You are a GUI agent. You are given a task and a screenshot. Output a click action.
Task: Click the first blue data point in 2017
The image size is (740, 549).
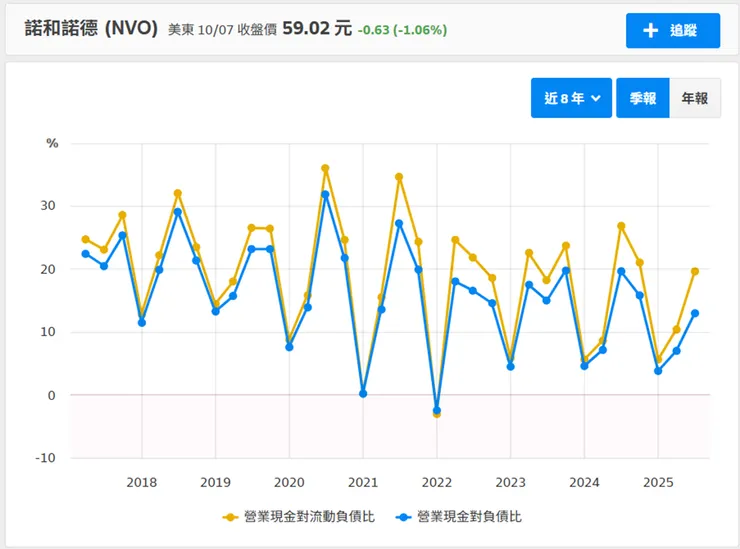pyautogui.click(x=85, y=254)
